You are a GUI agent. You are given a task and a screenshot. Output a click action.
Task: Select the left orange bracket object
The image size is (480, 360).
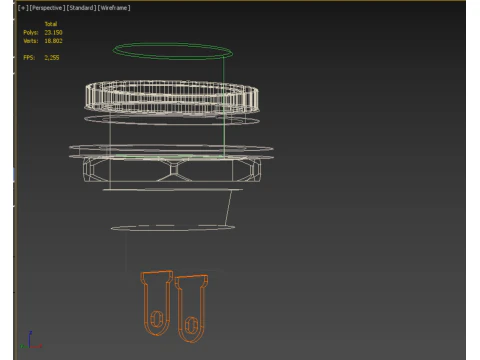click(157, 303)
